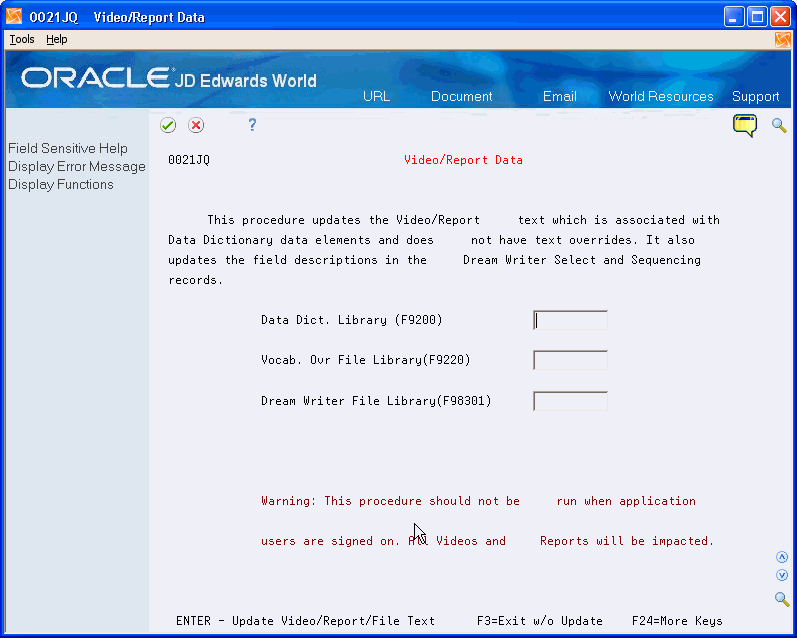Click the top-right magnifying glass icon
Screen dimensions: 797x638
779,125
